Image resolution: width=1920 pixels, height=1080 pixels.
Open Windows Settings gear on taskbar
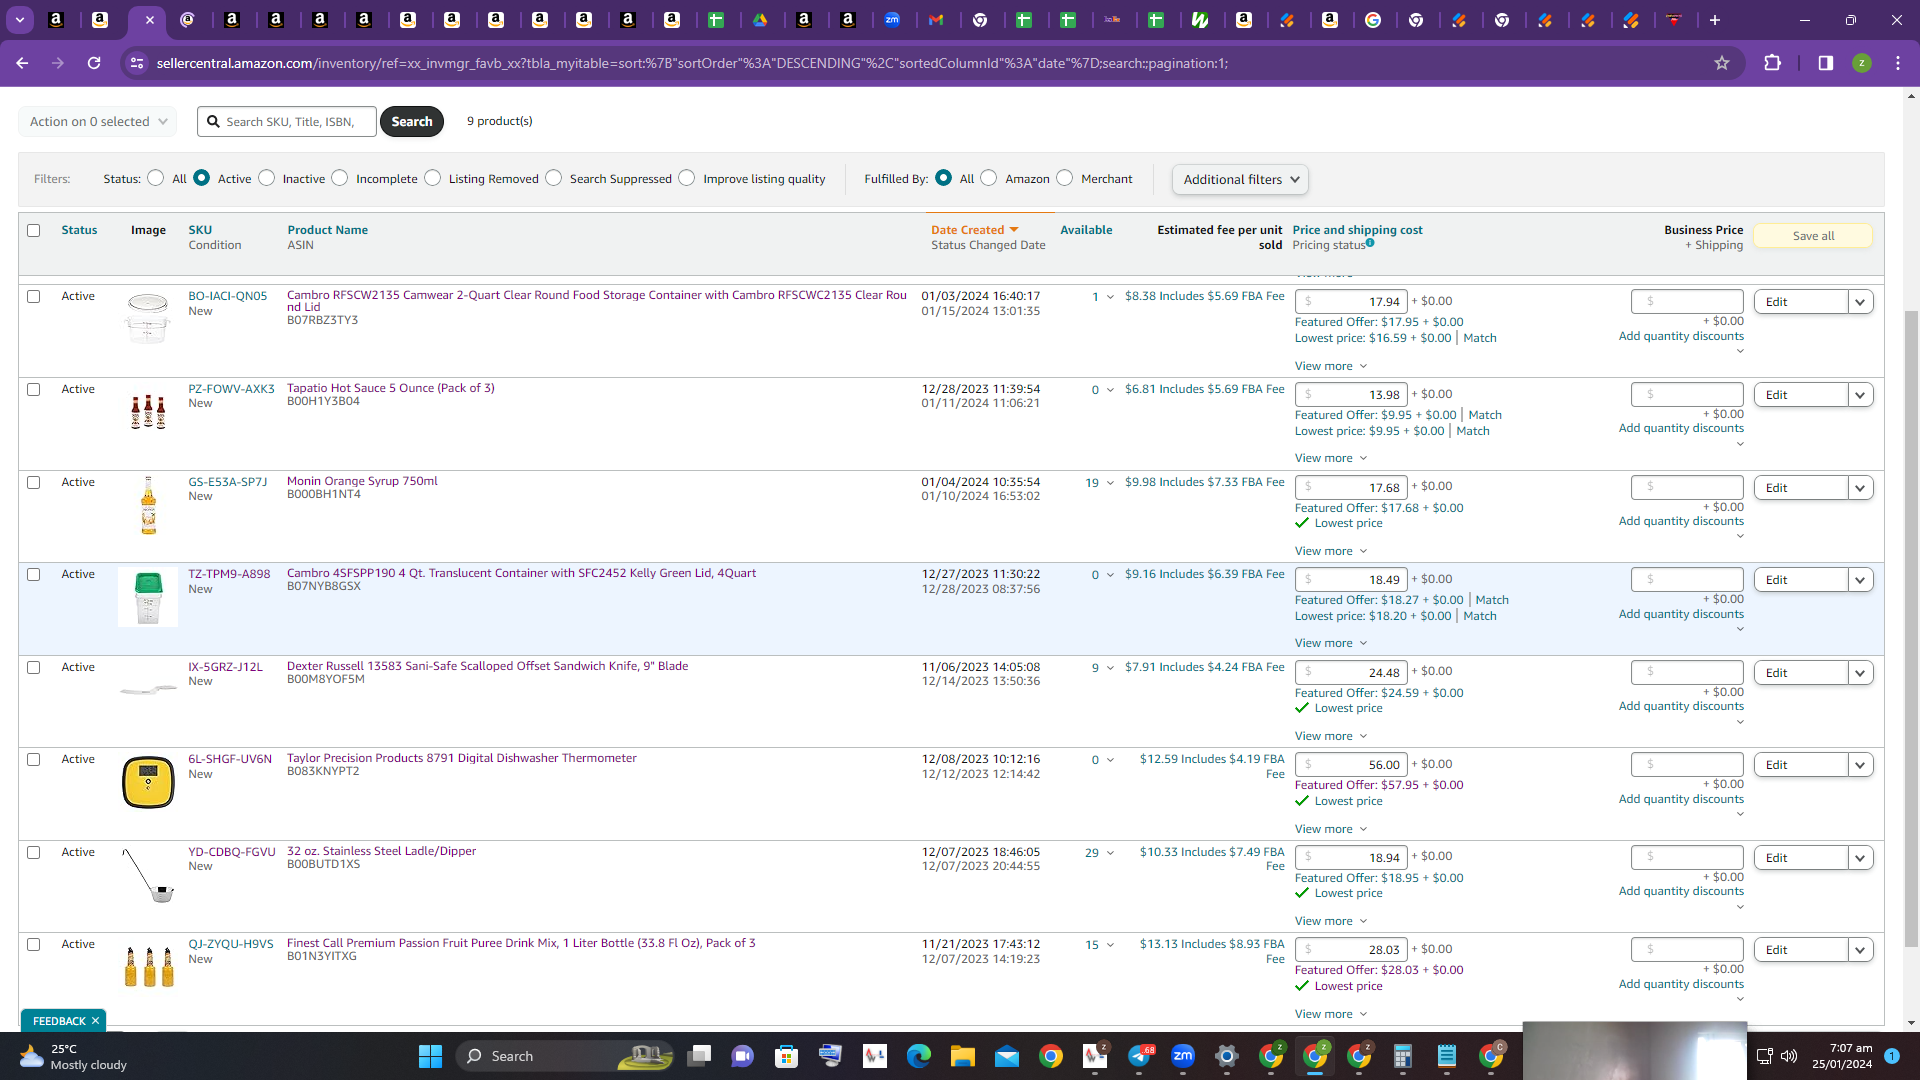pos(1227,1056)
